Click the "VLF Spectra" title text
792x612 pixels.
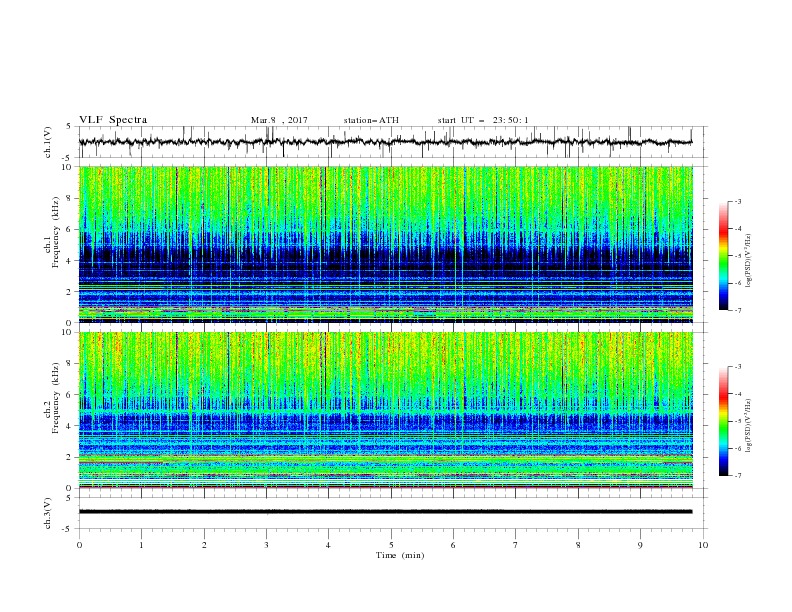click(113, 120)
